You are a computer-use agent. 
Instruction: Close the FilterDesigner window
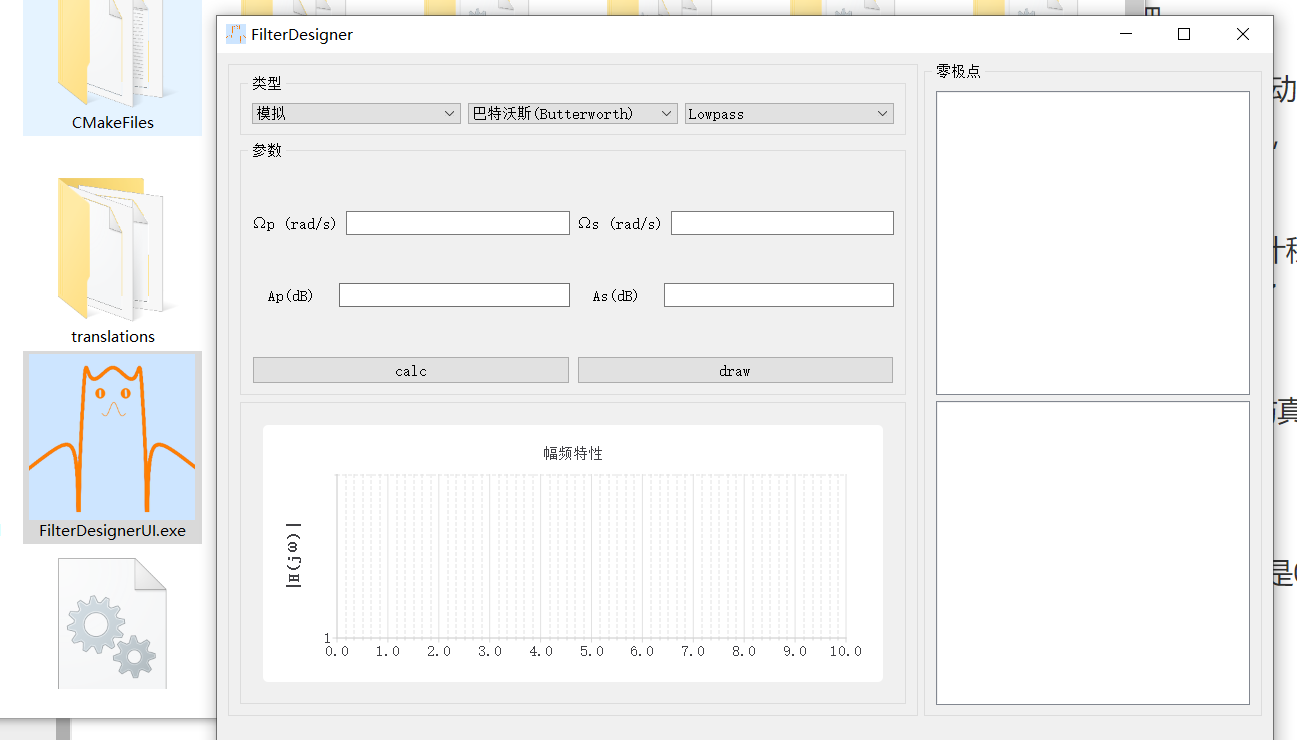1243,34
